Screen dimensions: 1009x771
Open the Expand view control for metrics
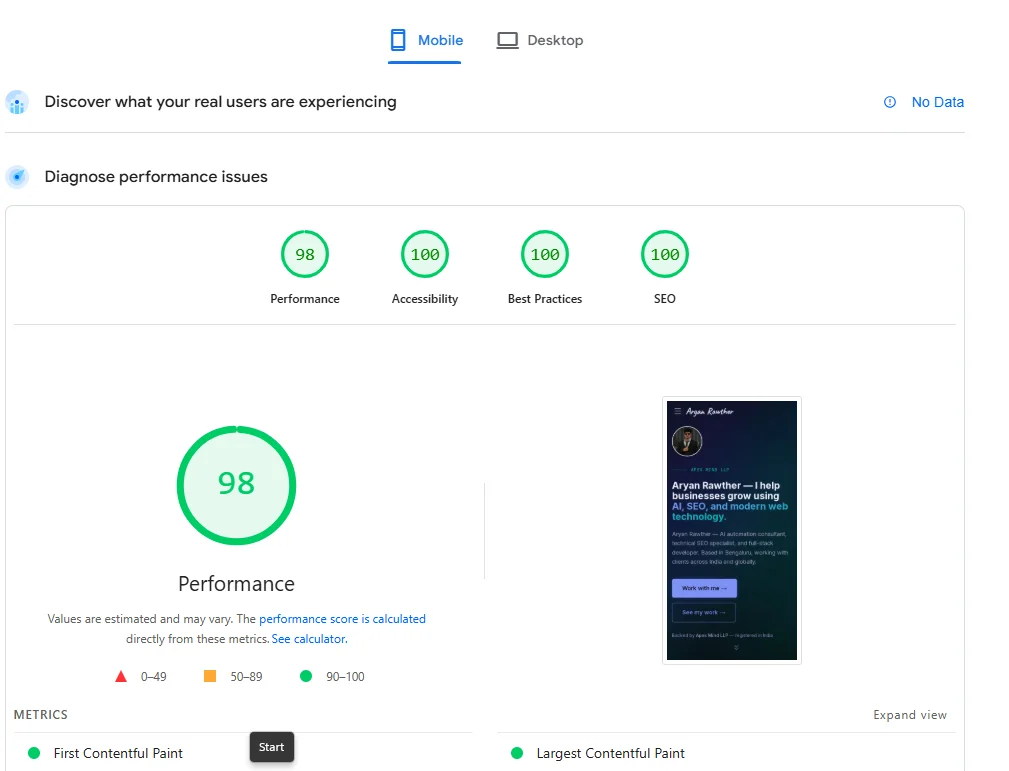(x=909, y=714)
